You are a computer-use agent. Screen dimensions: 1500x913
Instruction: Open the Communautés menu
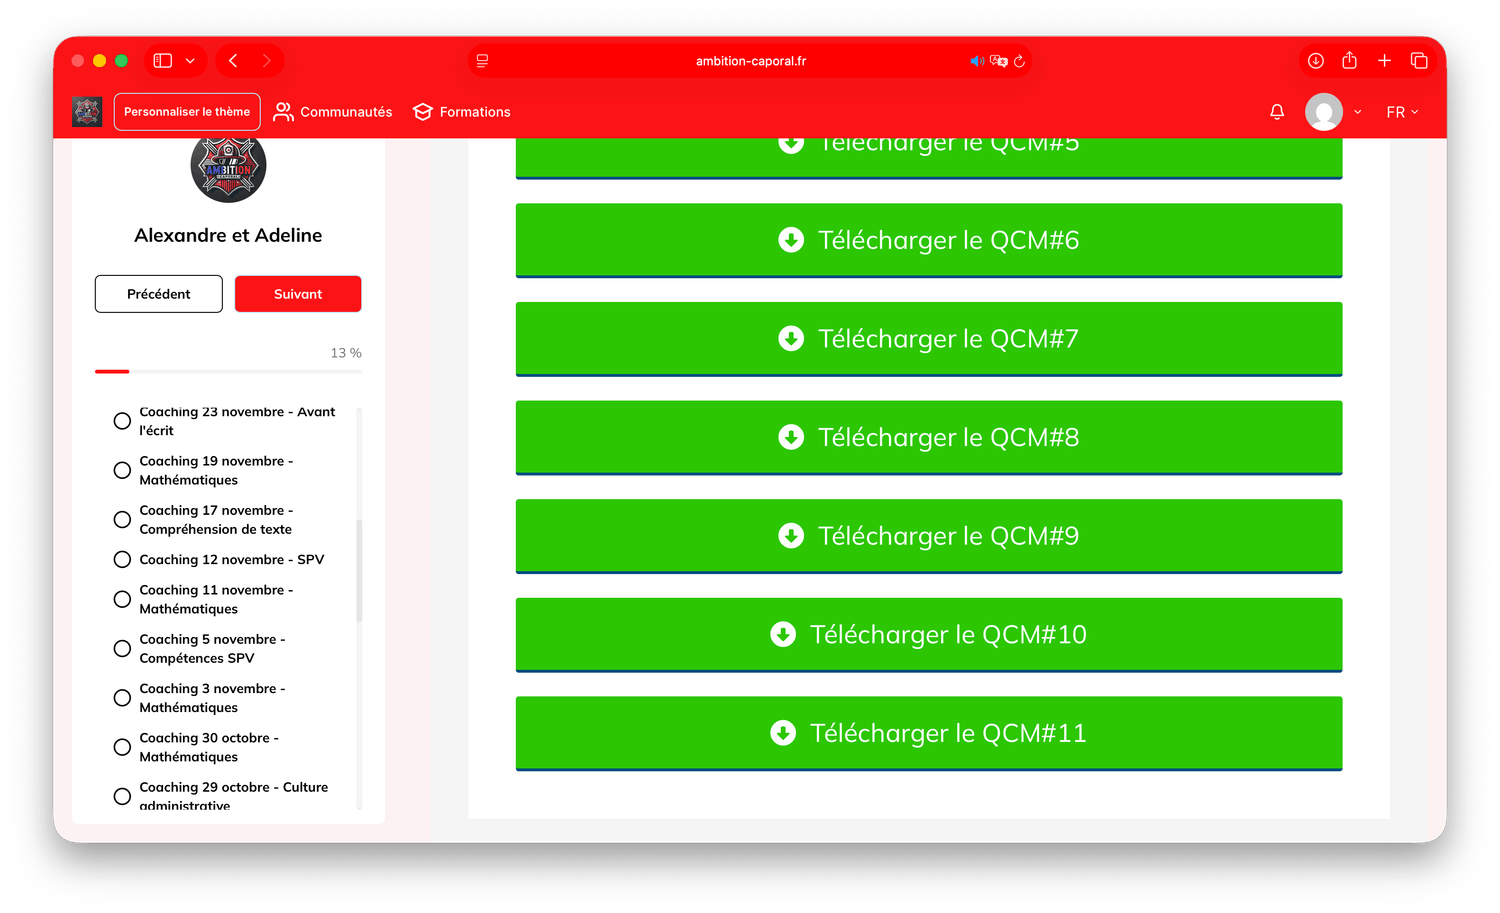(x=333, y=112)
